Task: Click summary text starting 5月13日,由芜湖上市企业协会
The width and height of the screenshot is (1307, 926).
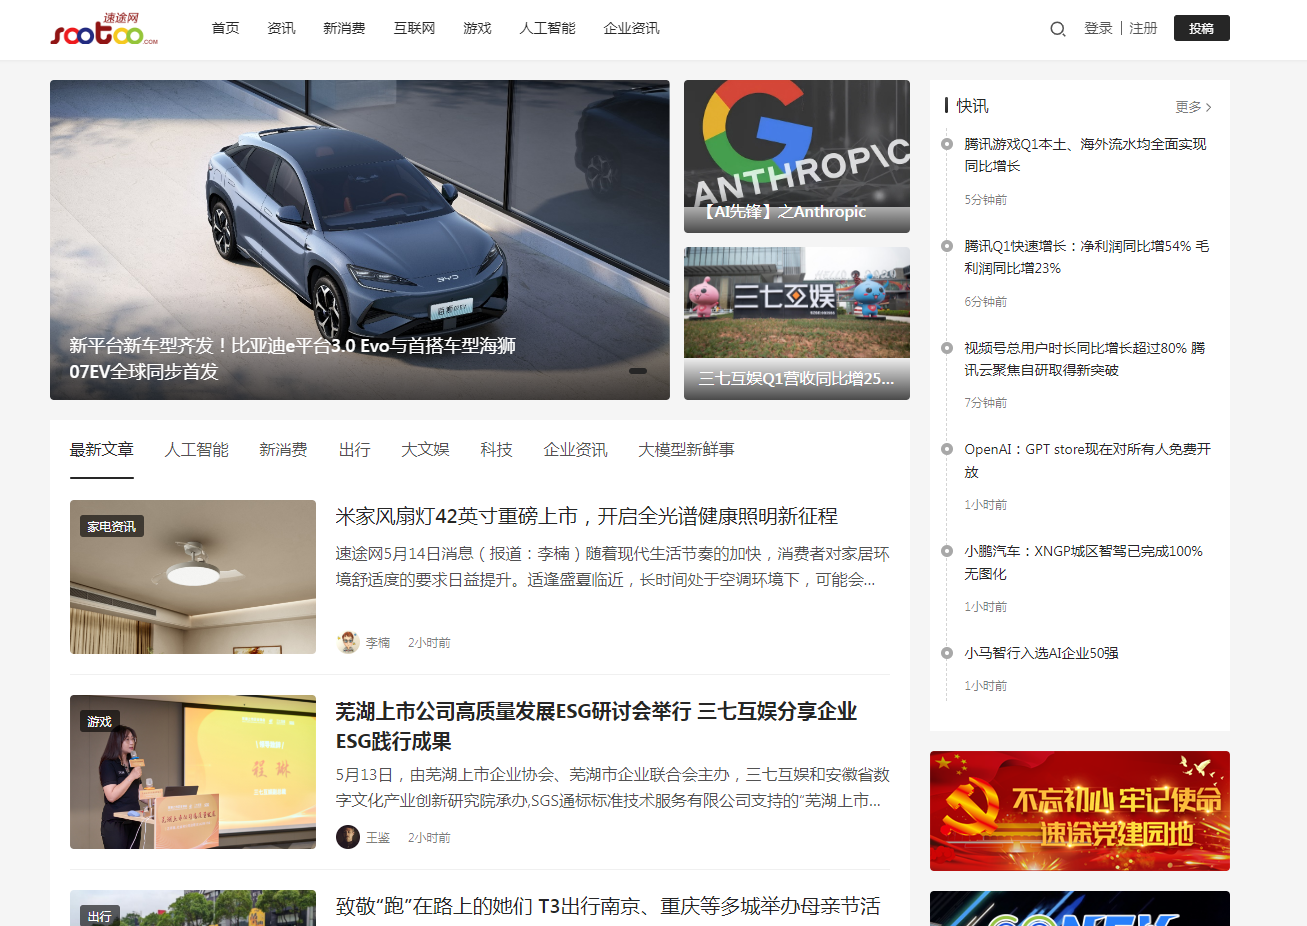Action: tap(612, 787)
